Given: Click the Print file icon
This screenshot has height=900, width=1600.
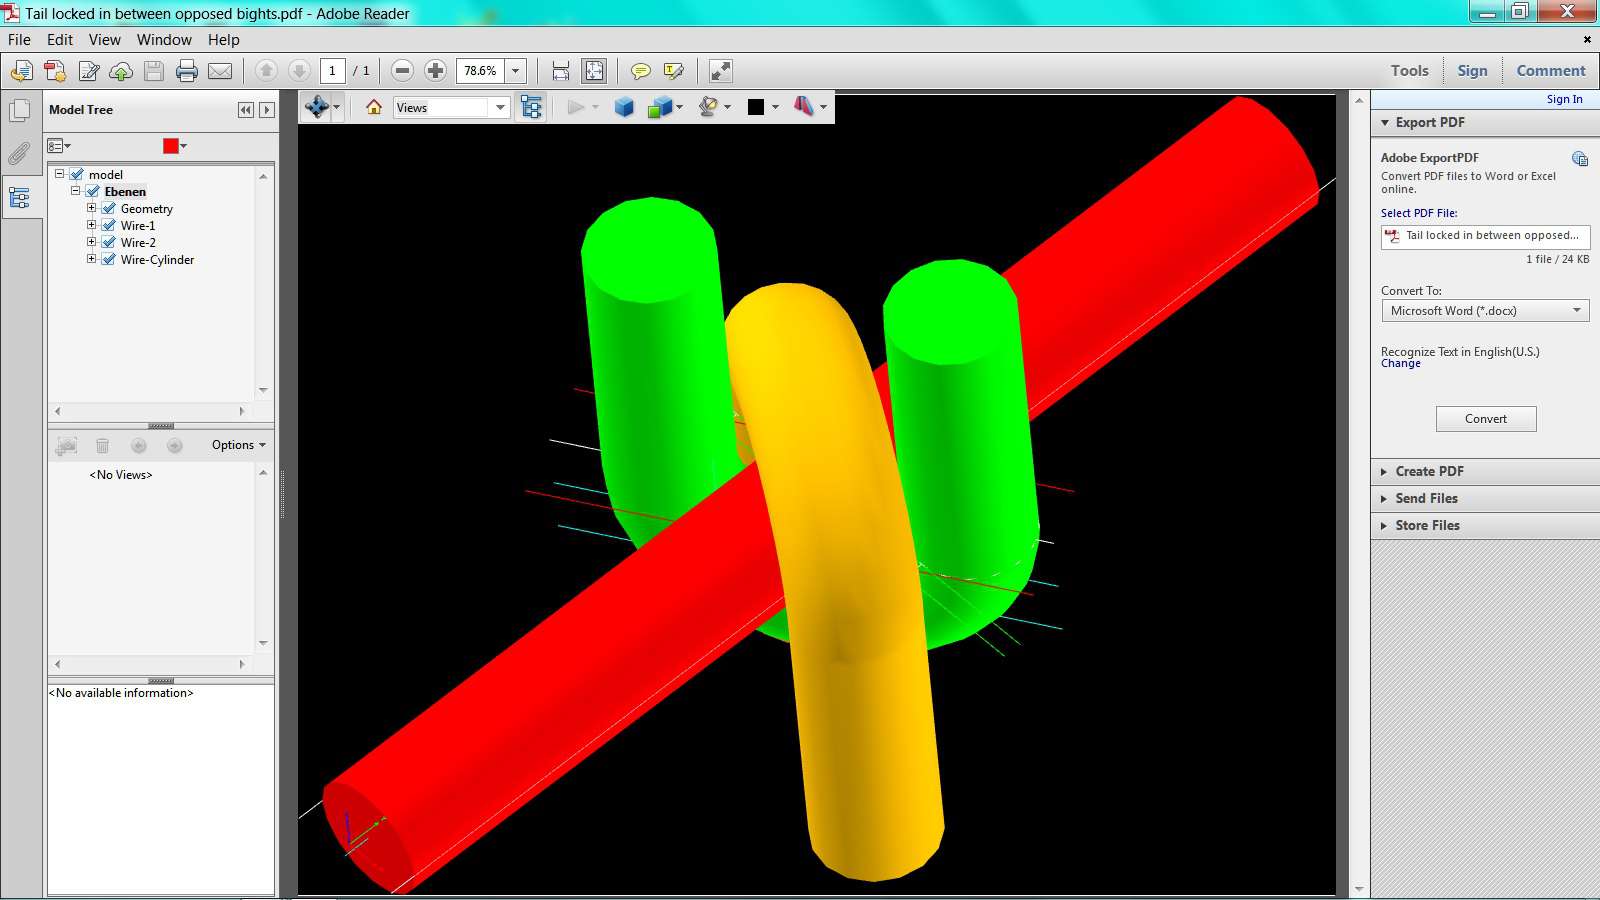Looking at the screenshot, I should (x=187, y=71).
